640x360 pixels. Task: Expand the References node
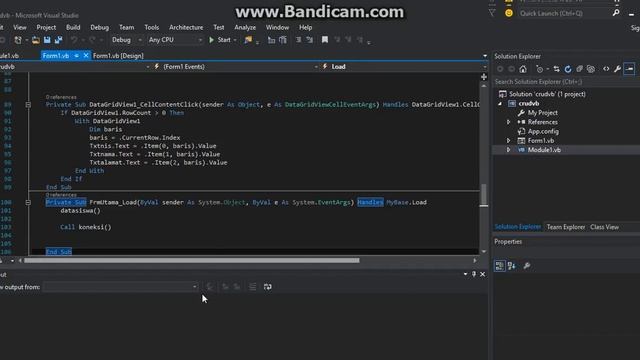point(509,122)
